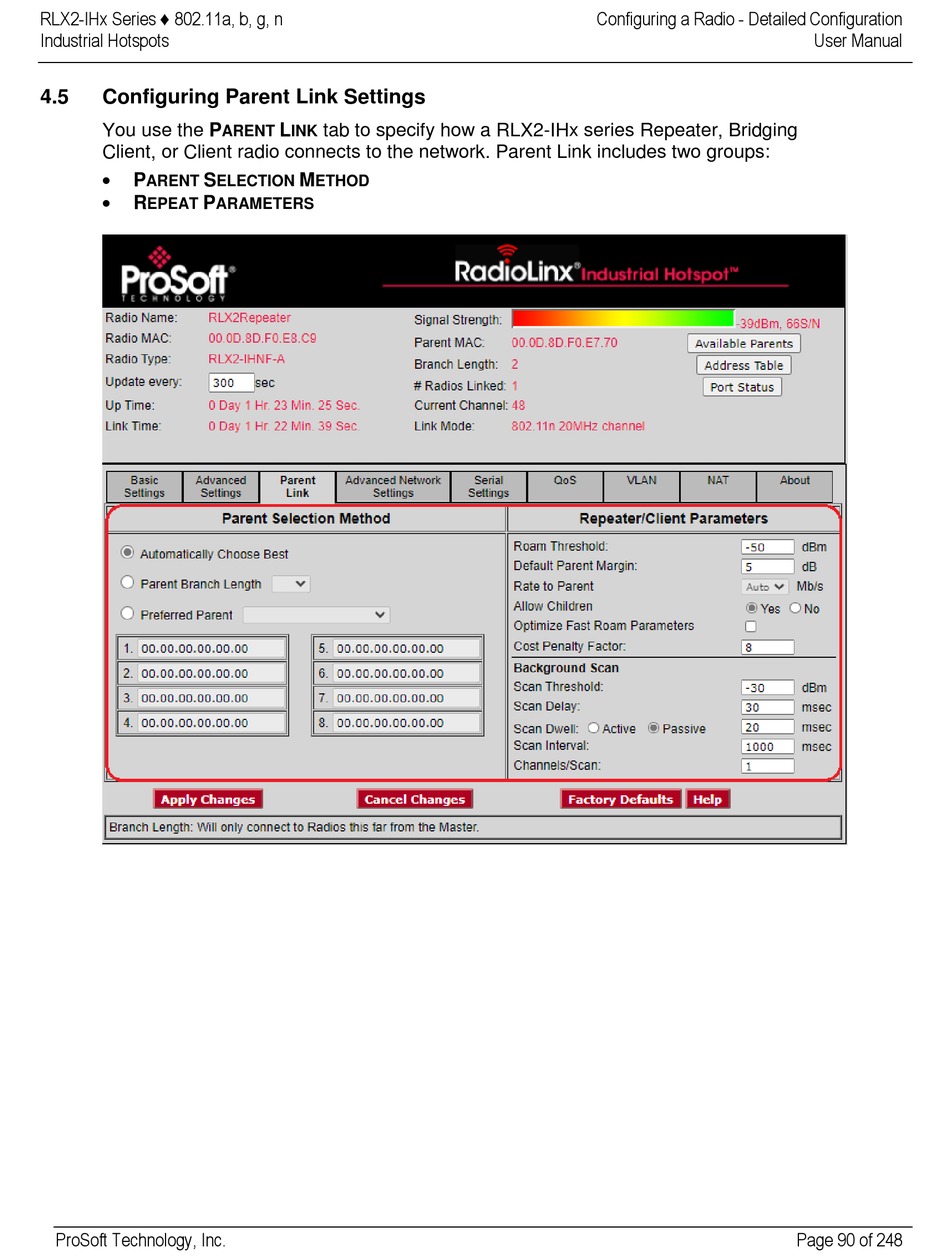The width and height of the screenshot is (950, 1260).
Task: Click the radio name RLX2Repeater
Action: pos(249,318)
